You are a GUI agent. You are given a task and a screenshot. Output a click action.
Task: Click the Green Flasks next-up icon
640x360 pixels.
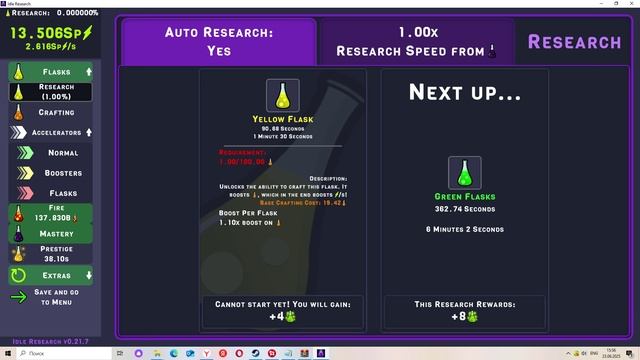click(x=465, y=173)
